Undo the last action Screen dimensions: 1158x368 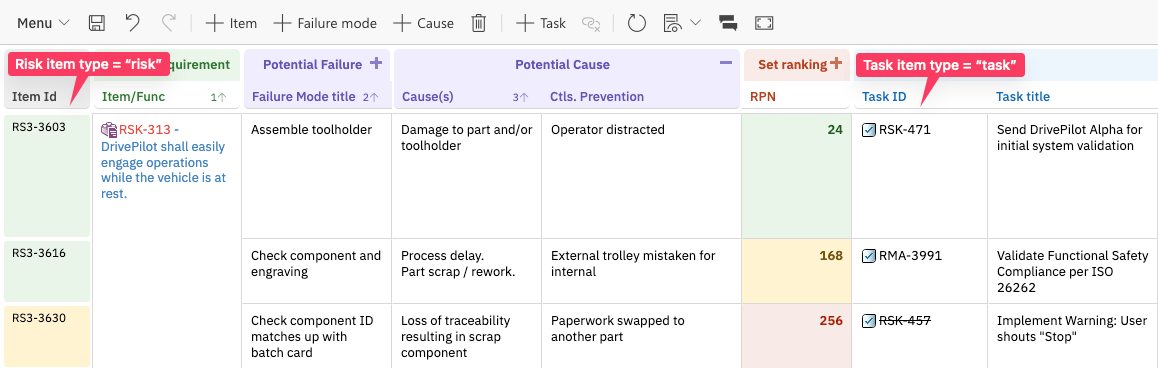click(132, 23)
